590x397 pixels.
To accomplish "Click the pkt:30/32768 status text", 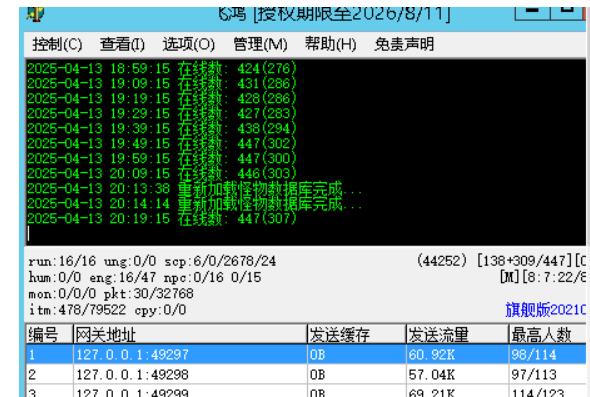I will point(149,294).
